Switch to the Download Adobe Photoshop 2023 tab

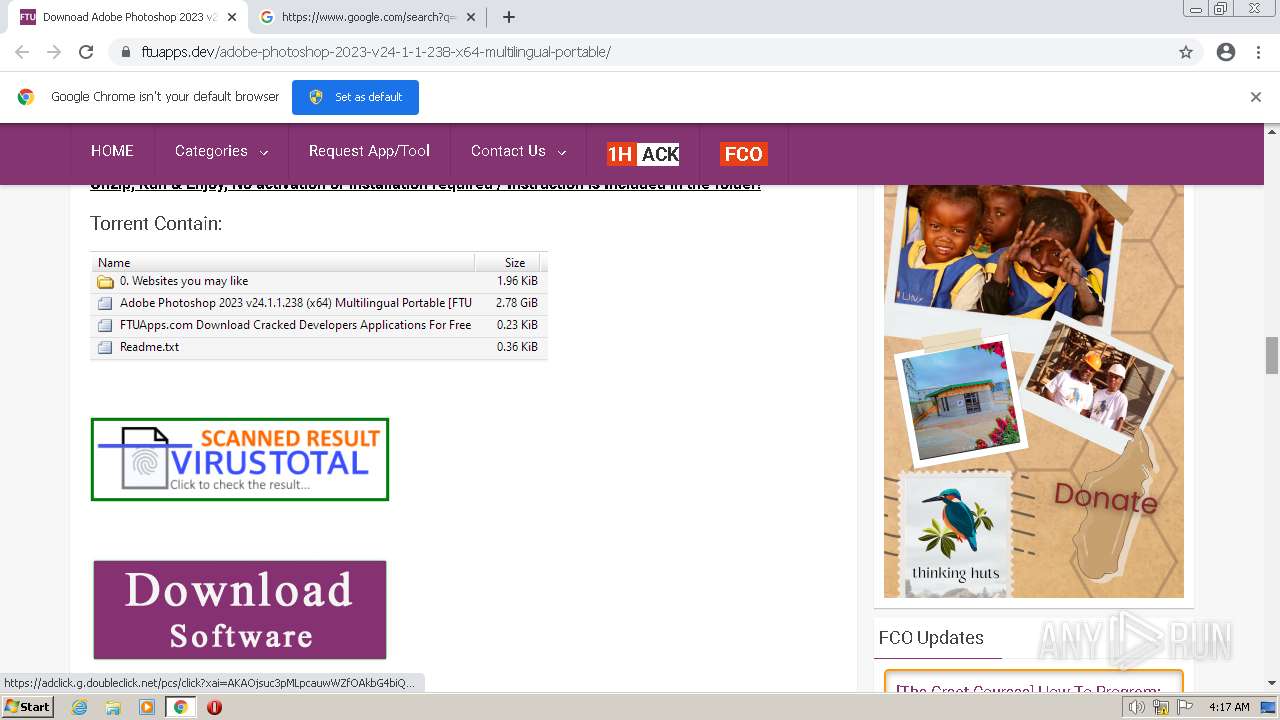point(130,17)
